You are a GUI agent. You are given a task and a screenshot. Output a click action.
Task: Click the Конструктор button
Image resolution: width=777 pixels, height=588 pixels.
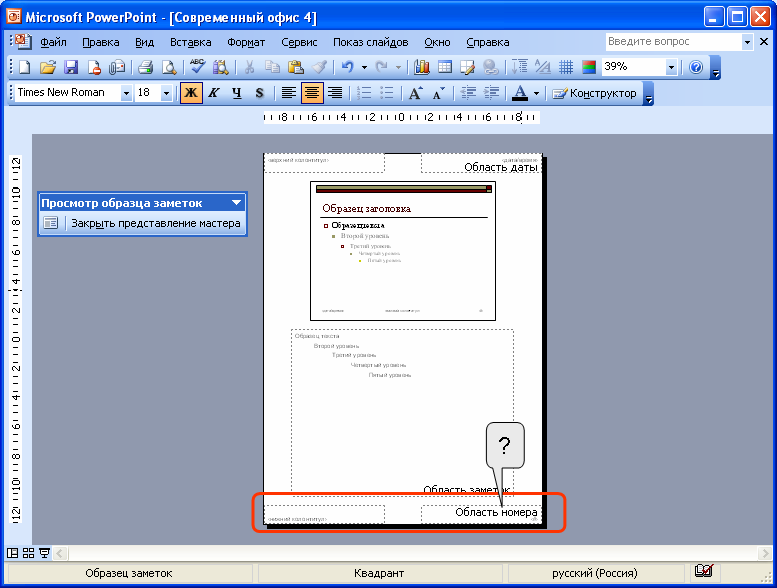[595, 93]
